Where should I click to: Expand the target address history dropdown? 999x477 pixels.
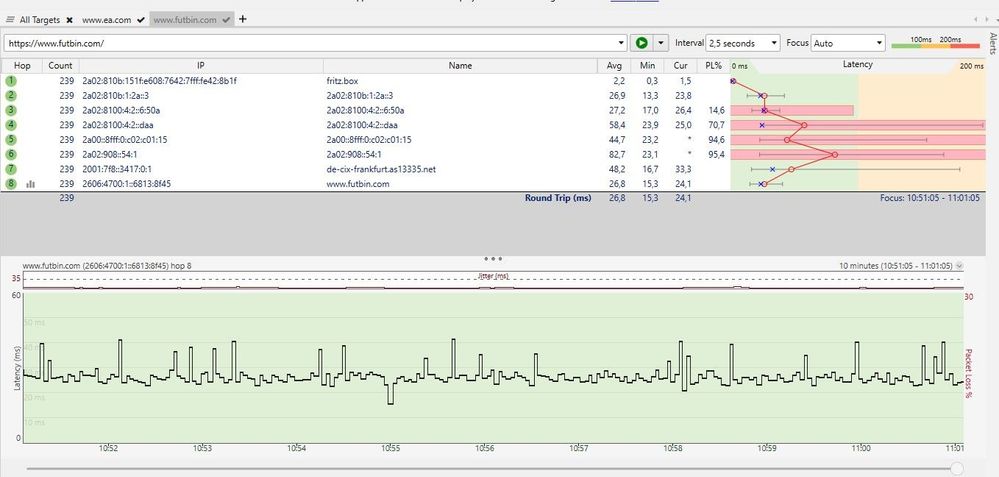point(622,43)
